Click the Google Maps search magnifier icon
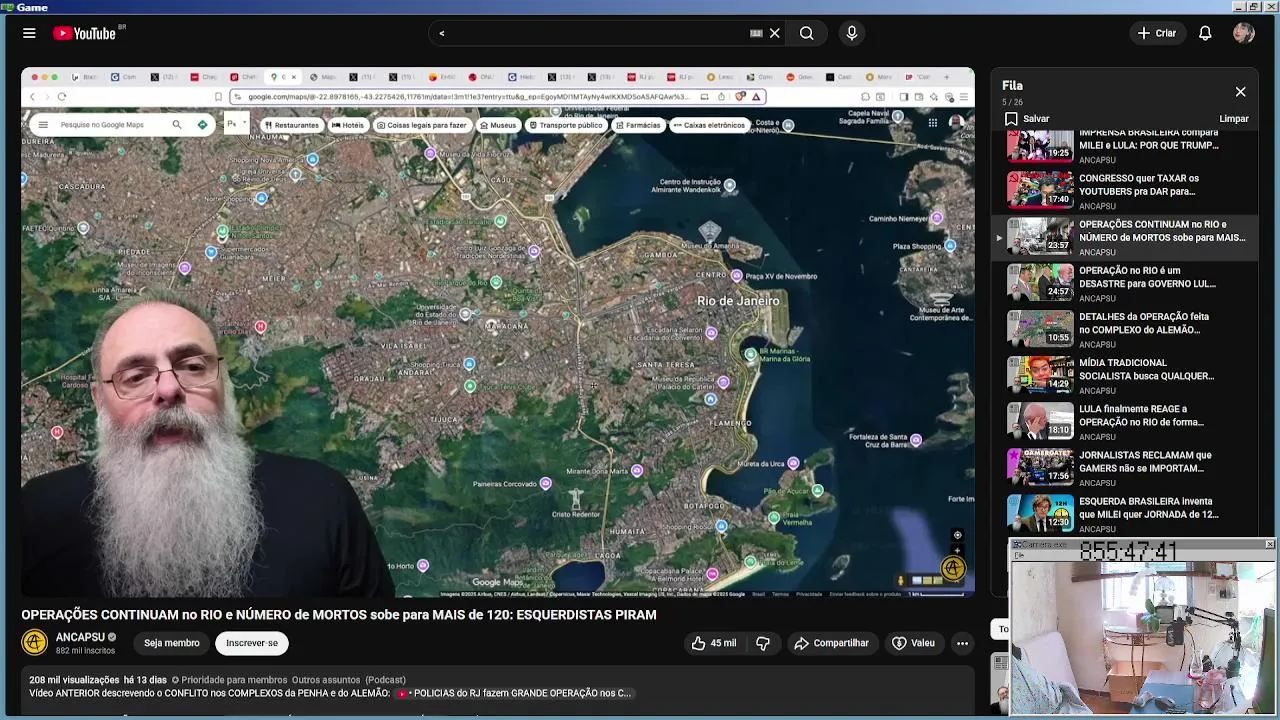The width and height of the screenshot is (1280, 720). point(177,125)
